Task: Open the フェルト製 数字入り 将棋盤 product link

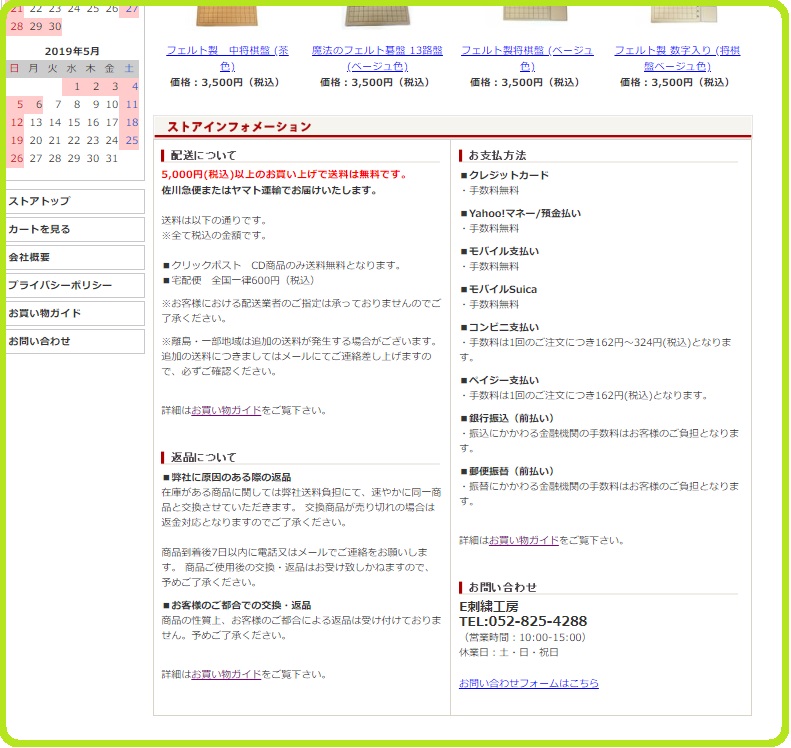Action: click(x=677, y=58)
